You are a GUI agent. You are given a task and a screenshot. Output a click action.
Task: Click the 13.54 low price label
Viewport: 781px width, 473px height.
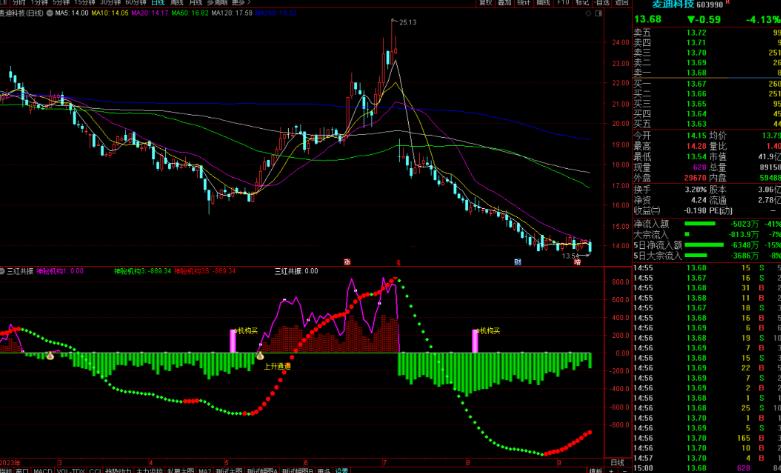[570, 256]
